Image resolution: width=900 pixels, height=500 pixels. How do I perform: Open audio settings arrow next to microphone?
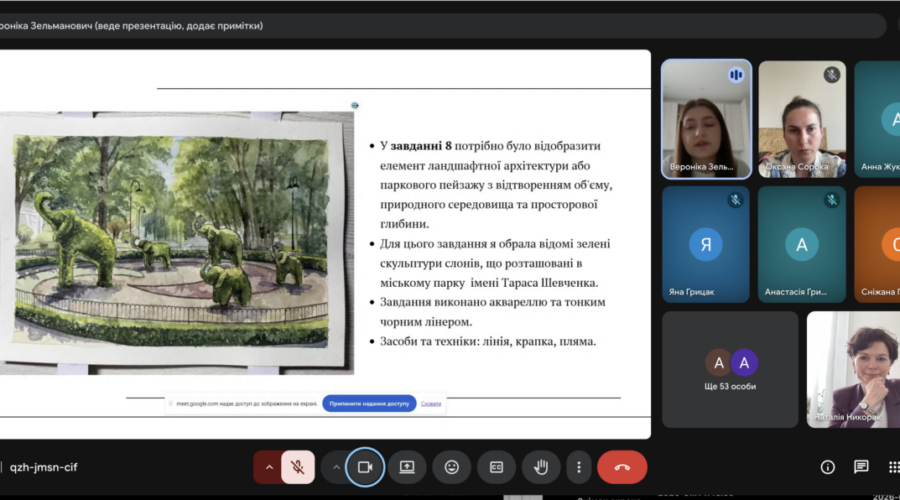[x=269, y=467]
